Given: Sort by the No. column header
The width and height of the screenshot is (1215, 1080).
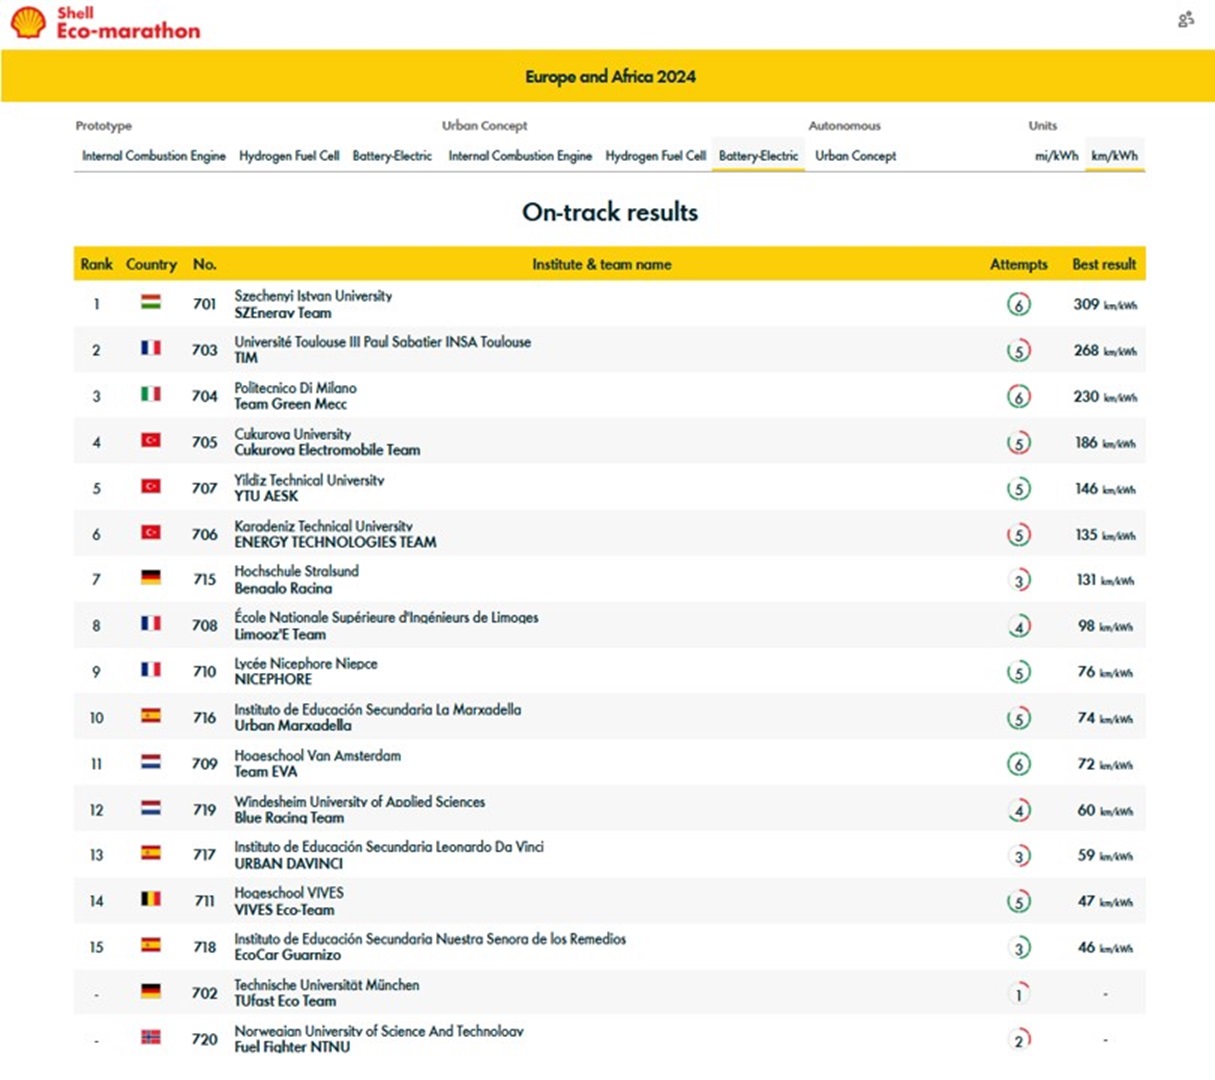Looking at the screenshot, I should point(205,264).
